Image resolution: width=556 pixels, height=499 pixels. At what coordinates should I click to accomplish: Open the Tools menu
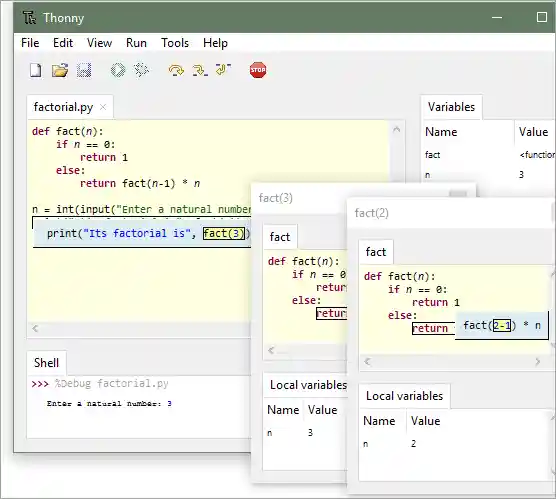pyautogui.click(x=175, y=43)
